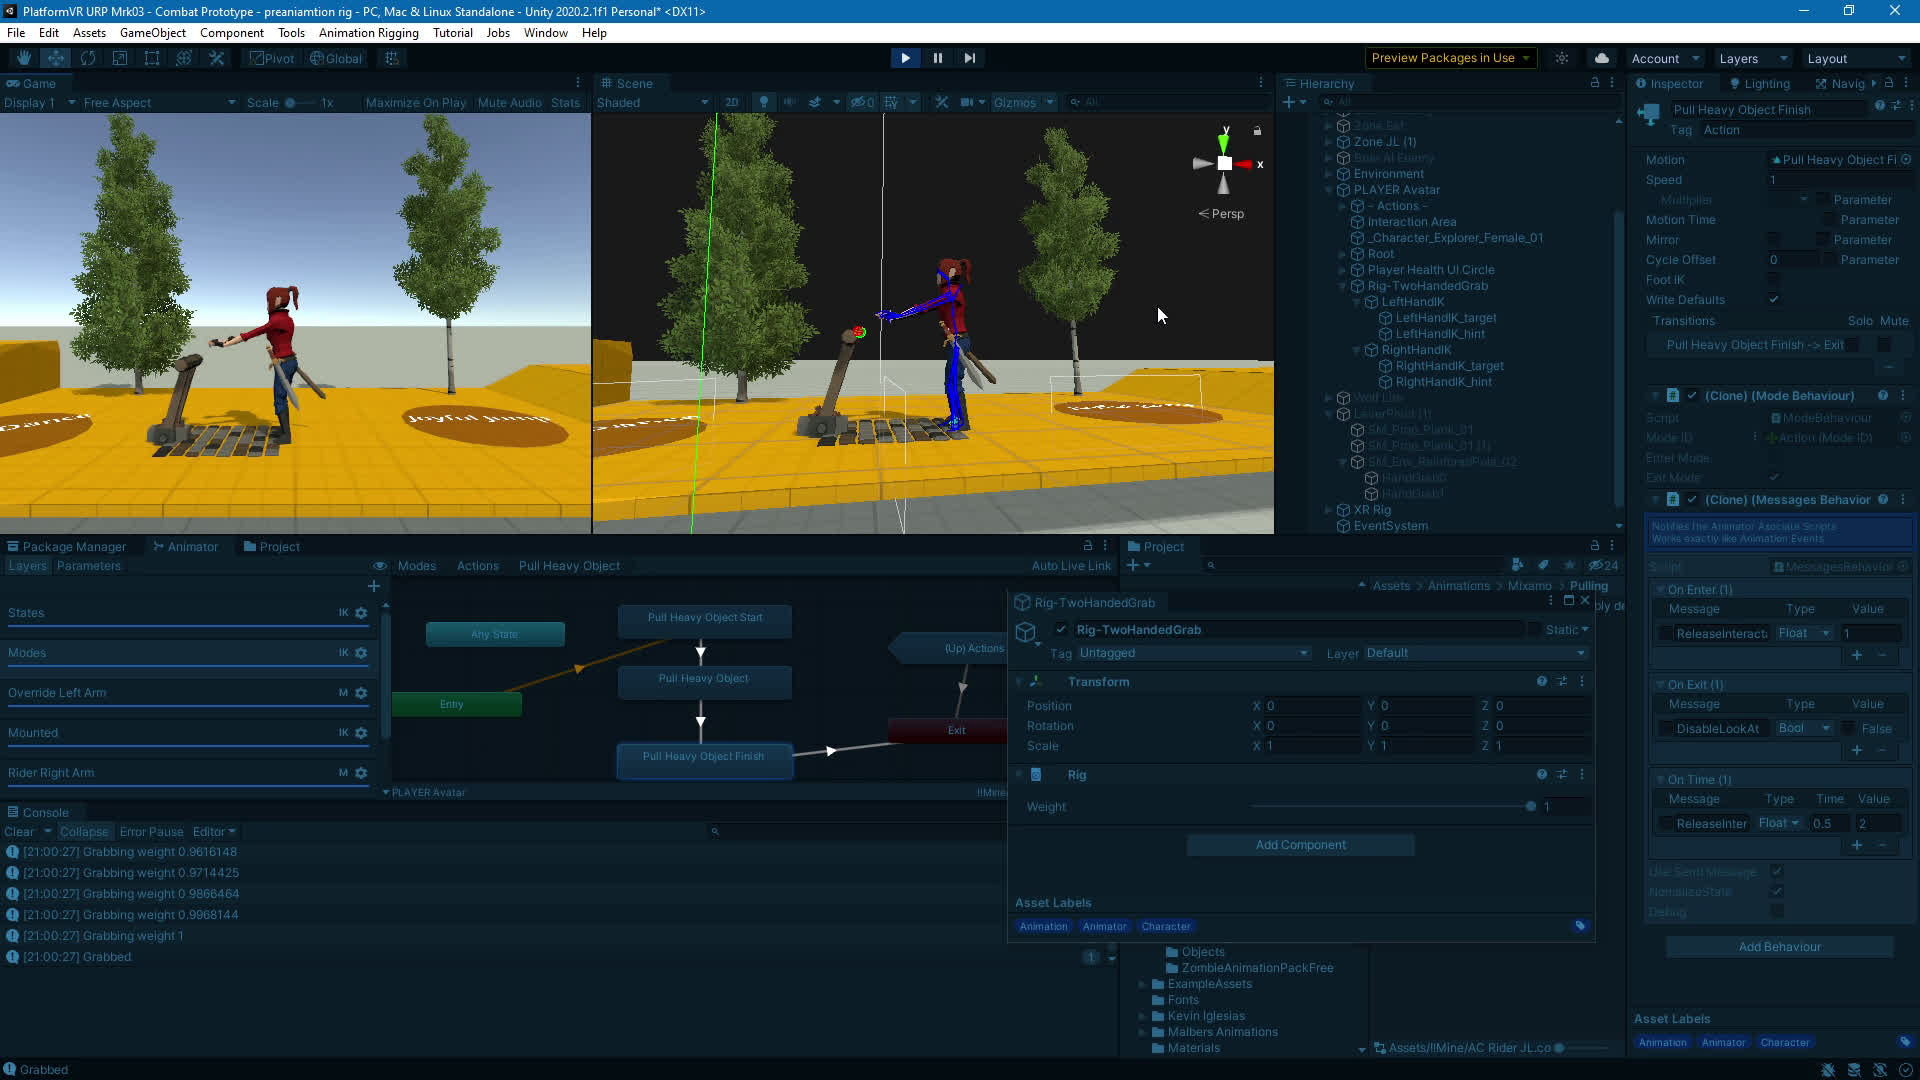The height and width of the screenshot is (1080, 1920).
Task: Open the Tag Untagged dropdown
Action: click(1192, 653)
